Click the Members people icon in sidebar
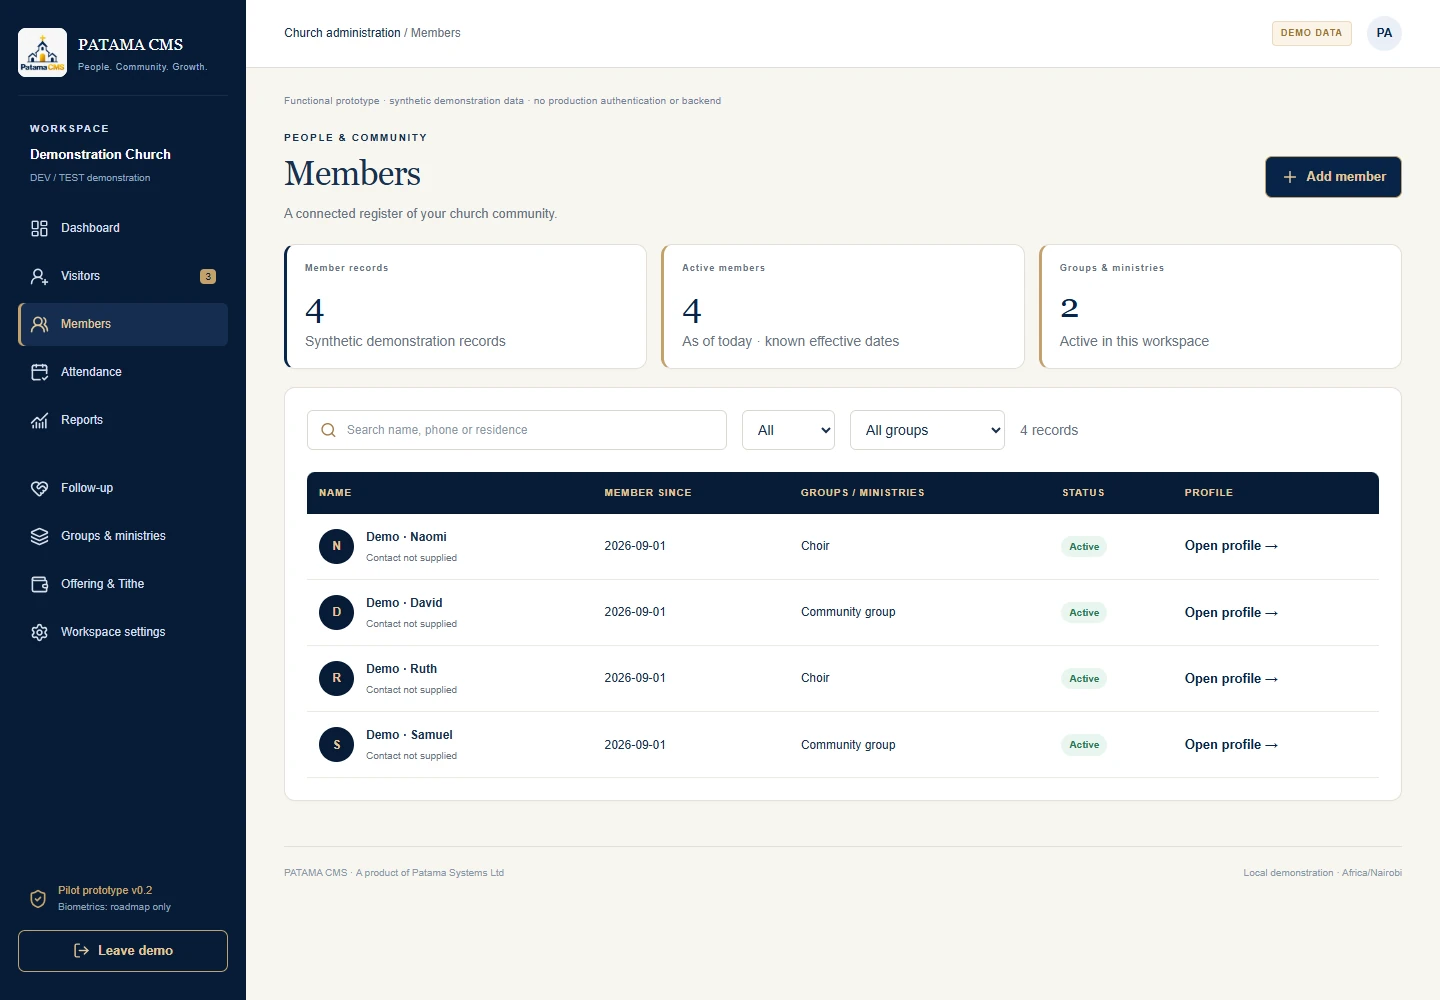The image size is (1440, 1000). [x=40, y=324]
